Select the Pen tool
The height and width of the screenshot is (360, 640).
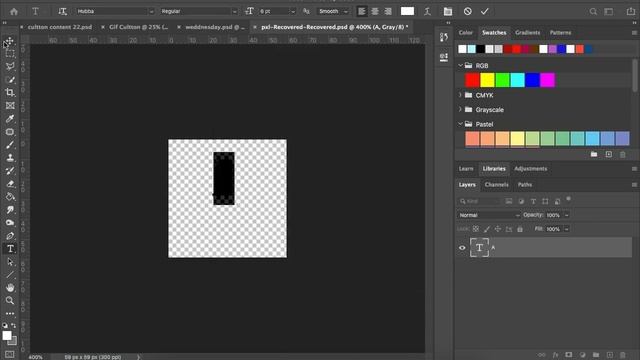[10, 236]
